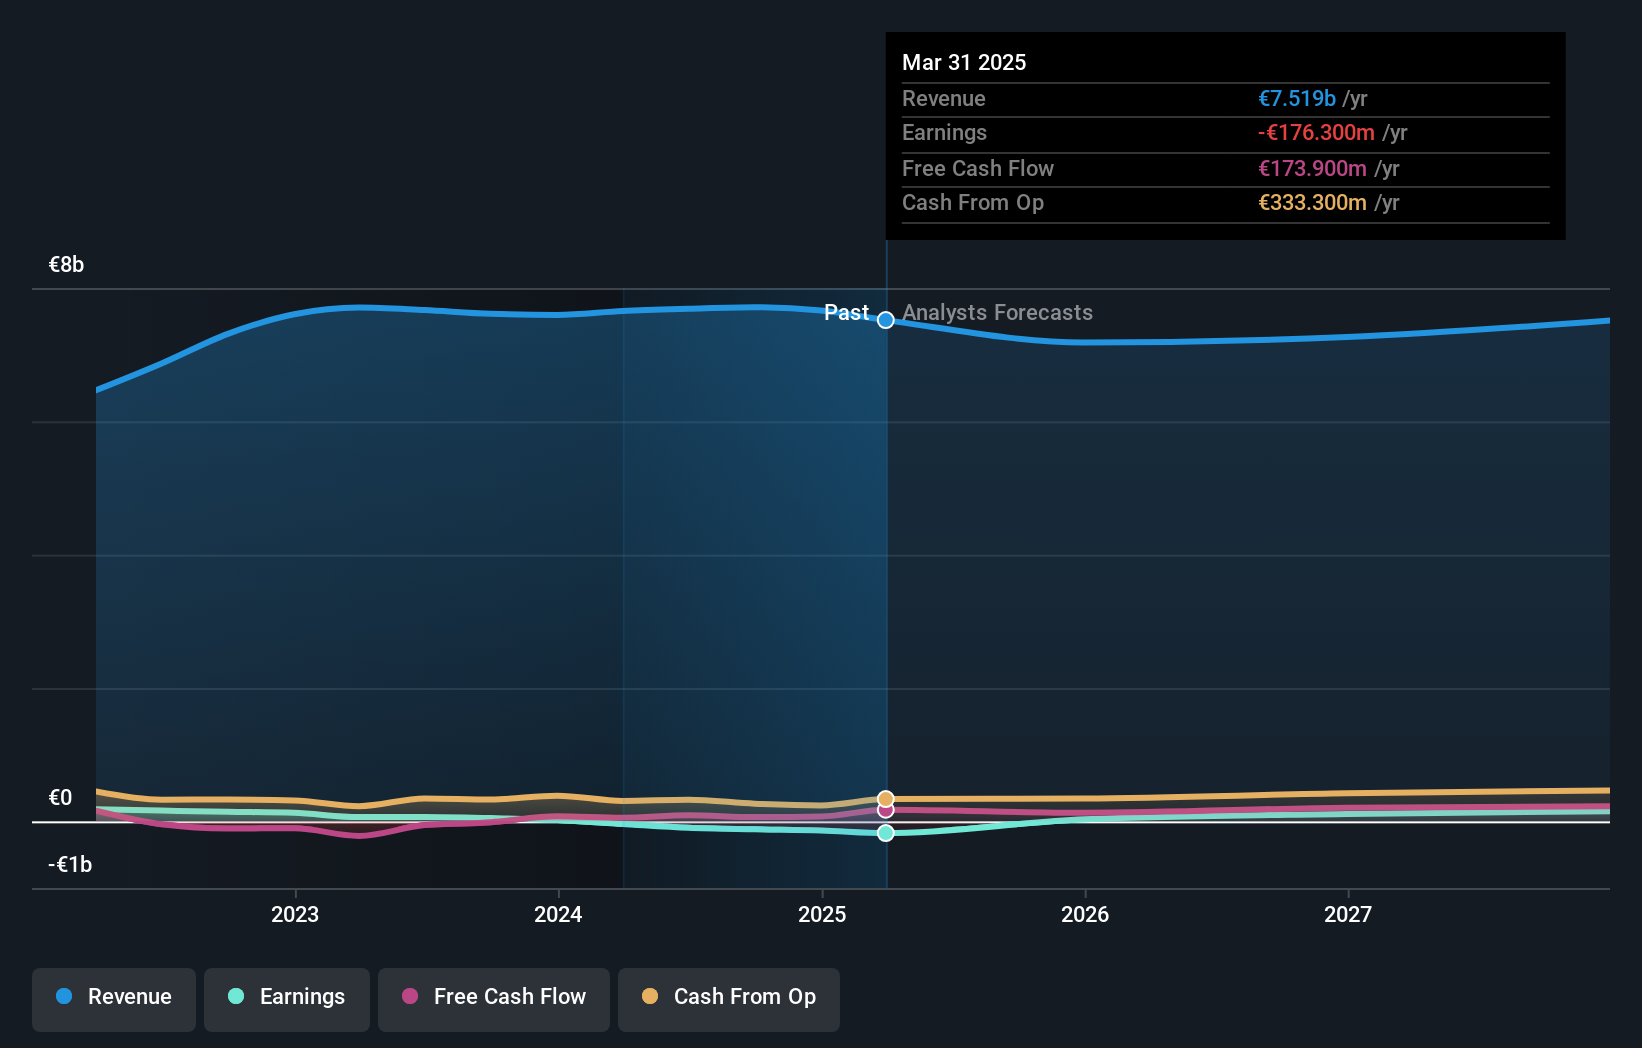The image size is (1642, 1048).
Task: Toggle the Free Cash Flow legend button
Action: click(494, 999)
